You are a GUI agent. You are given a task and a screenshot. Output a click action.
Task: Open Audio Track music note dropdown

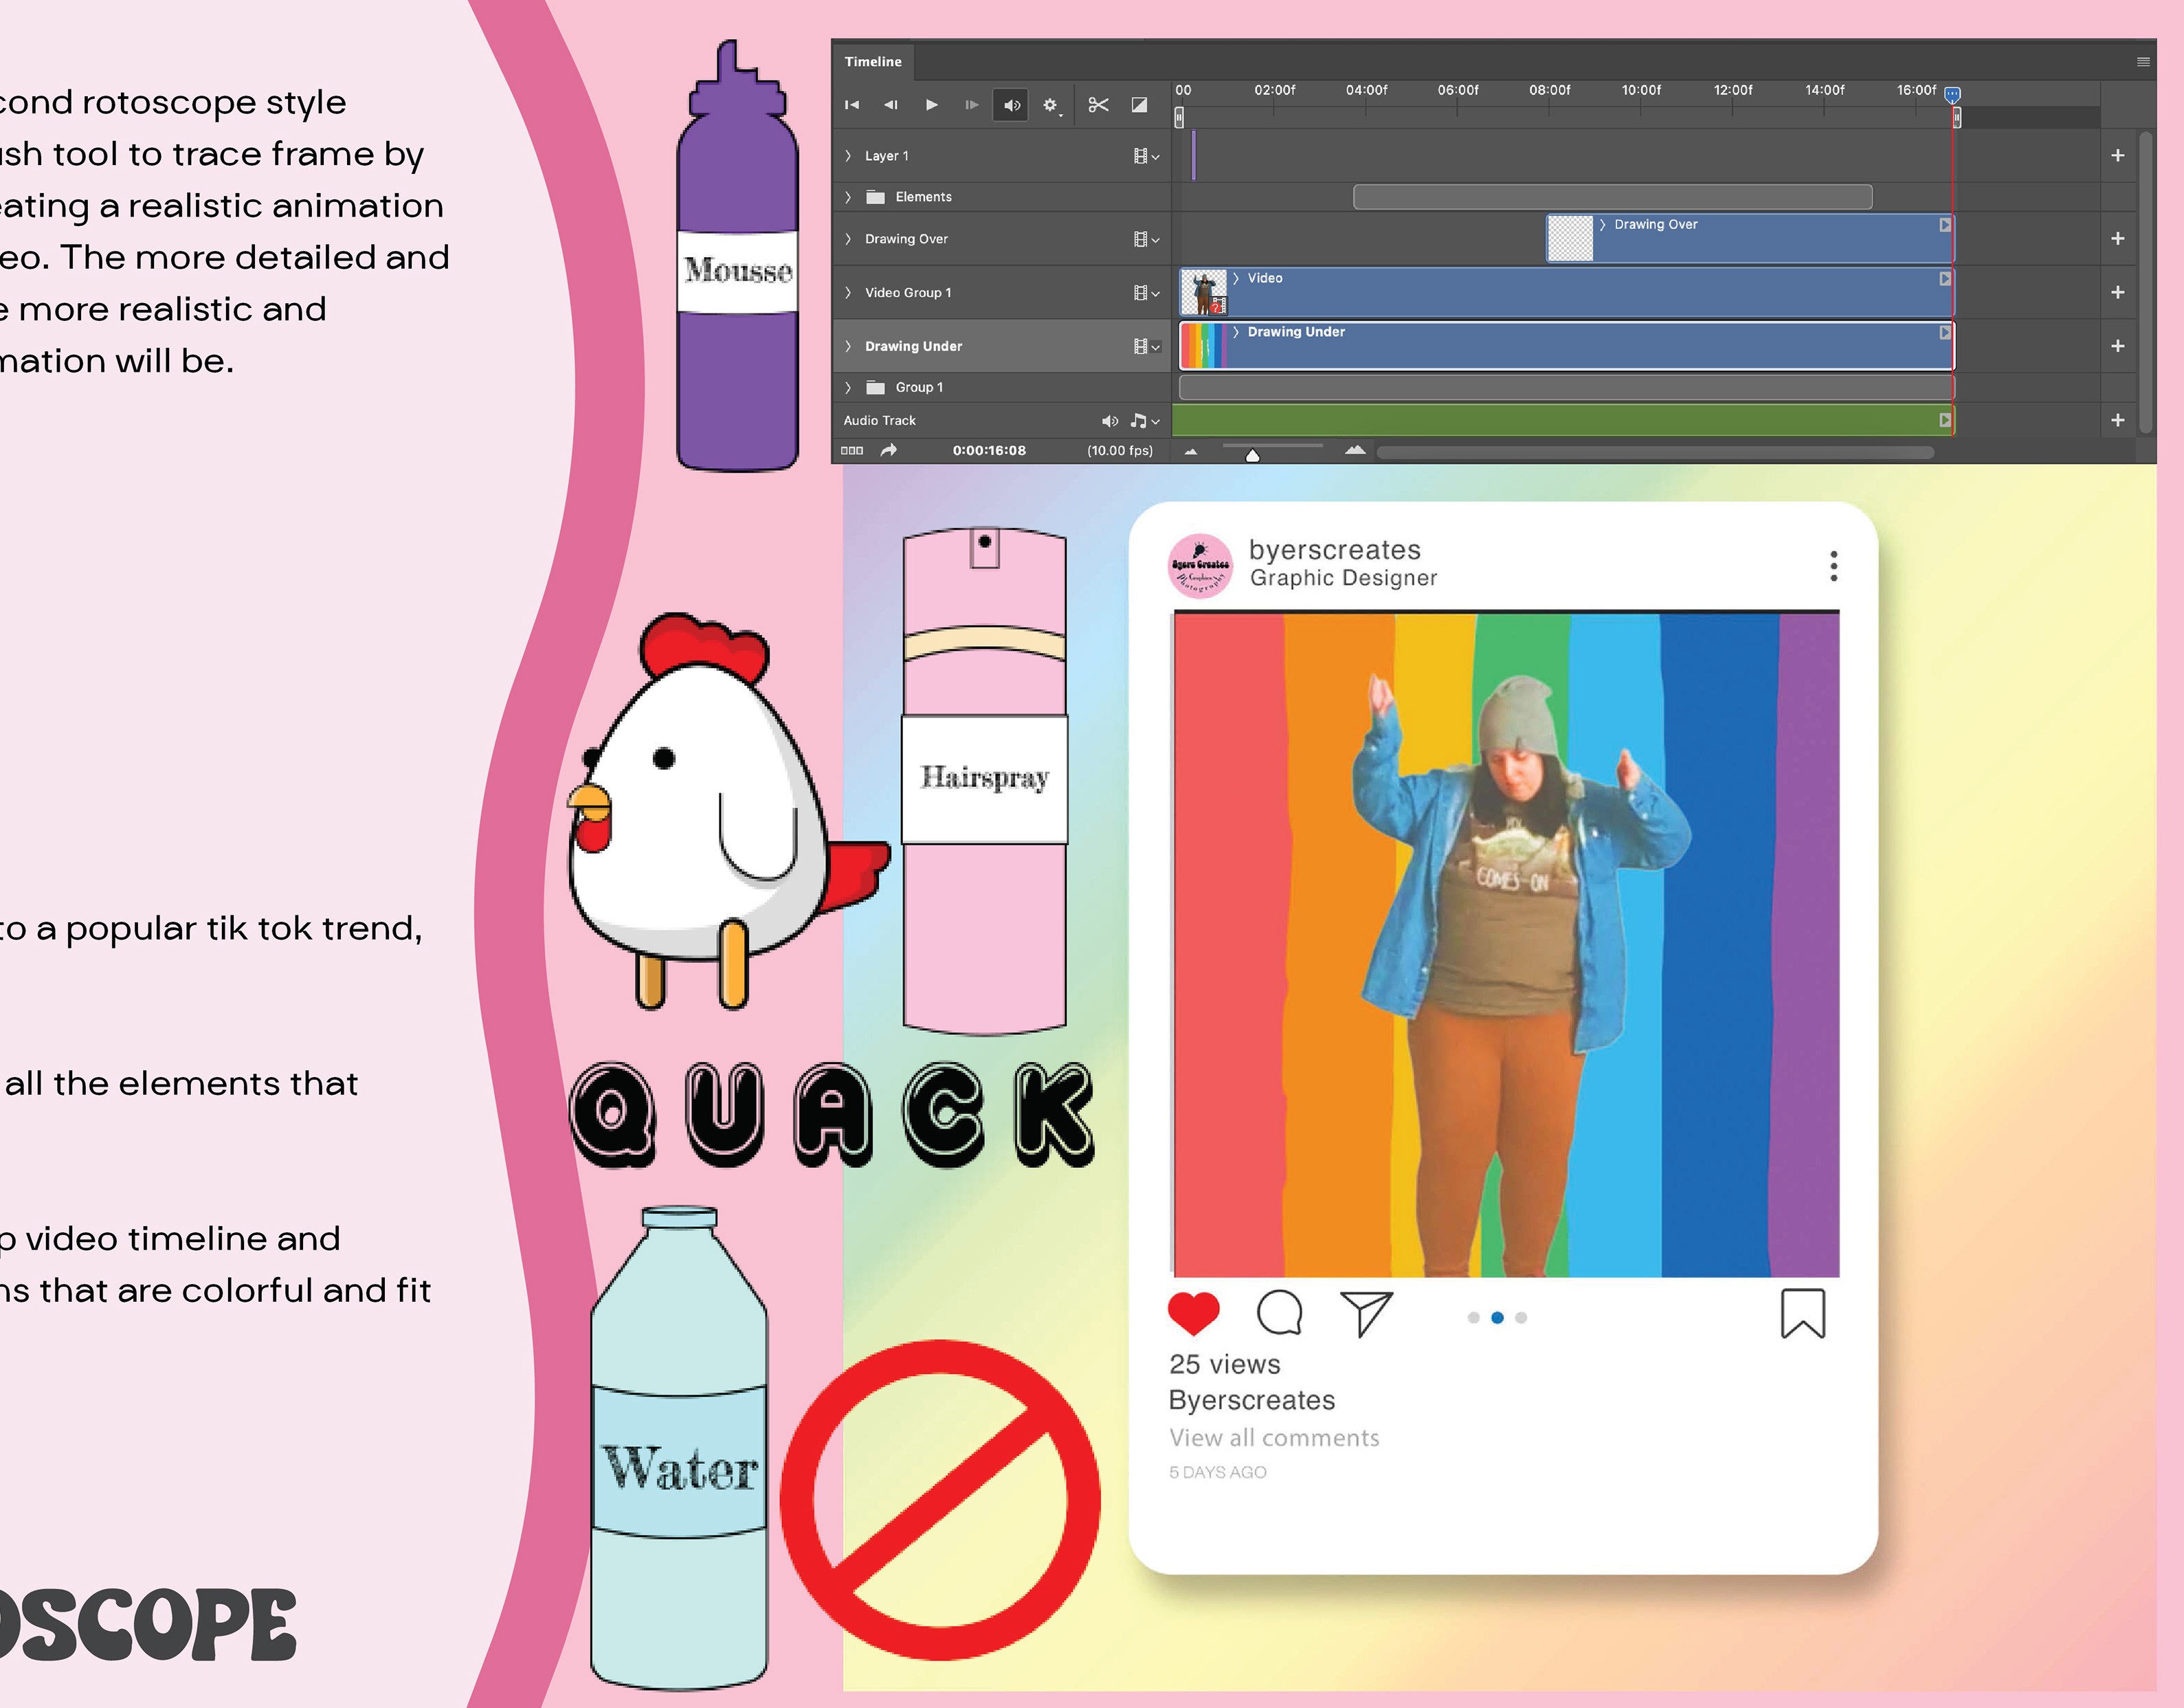pos(1145,421)
